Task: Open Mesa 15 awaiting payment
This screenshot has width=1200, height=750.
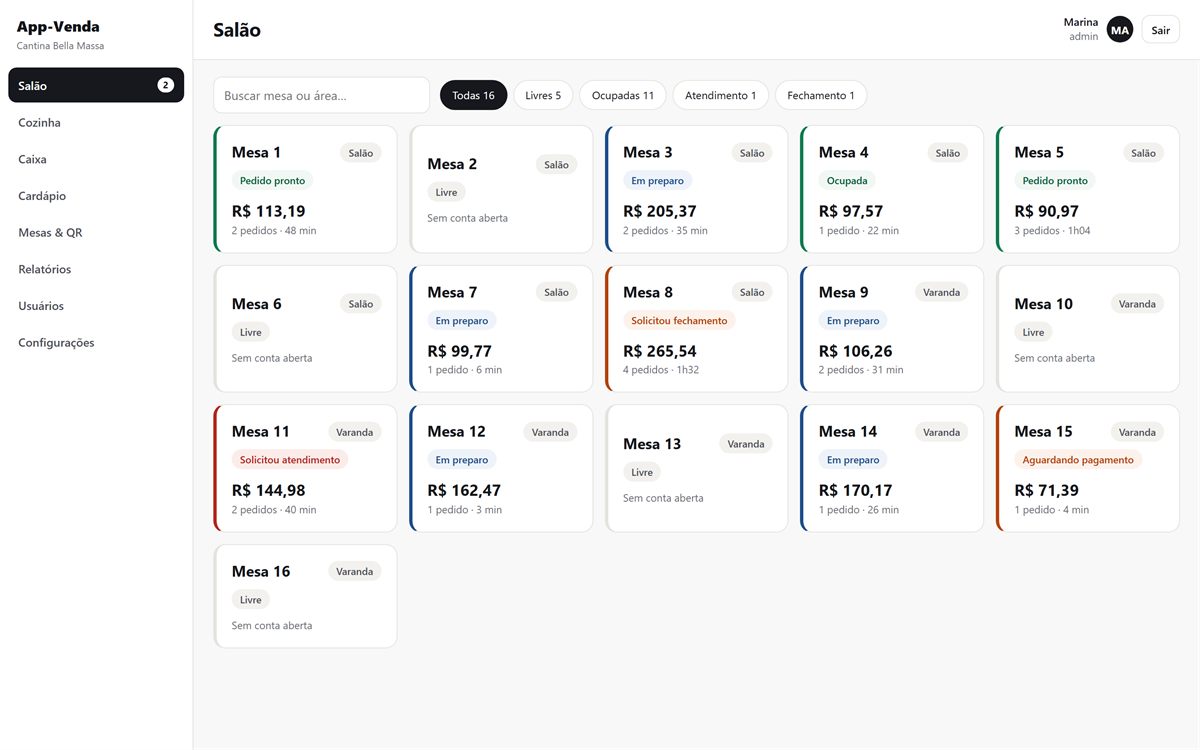Action: (x=1088, y=468)
